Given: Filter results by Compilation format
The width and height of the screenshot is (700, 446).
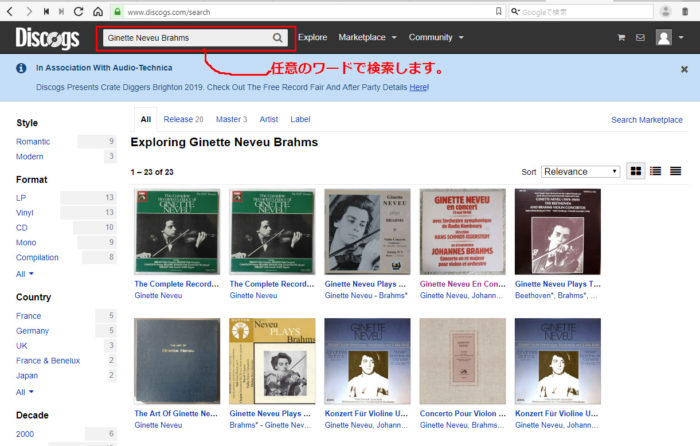Looking at the screenshot, I should [x=37, y=257].
